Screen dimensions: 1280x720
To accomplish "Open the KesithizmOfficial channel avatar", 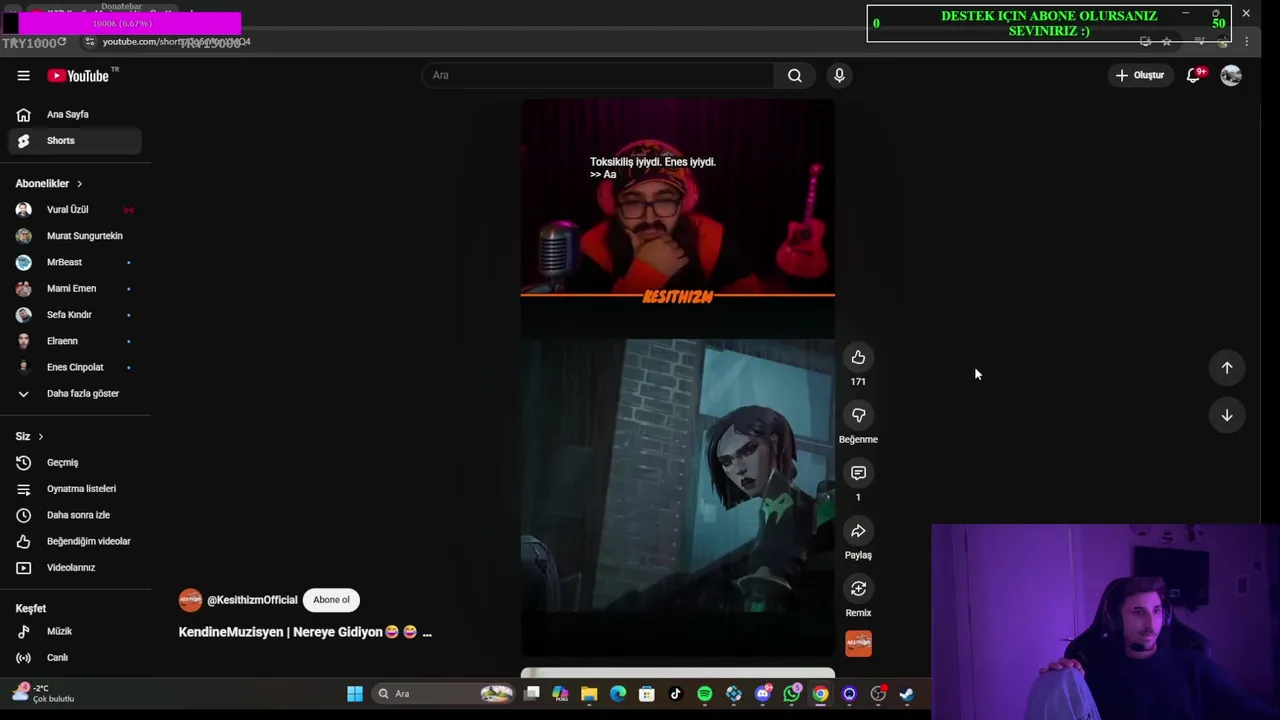I will 190,600.
